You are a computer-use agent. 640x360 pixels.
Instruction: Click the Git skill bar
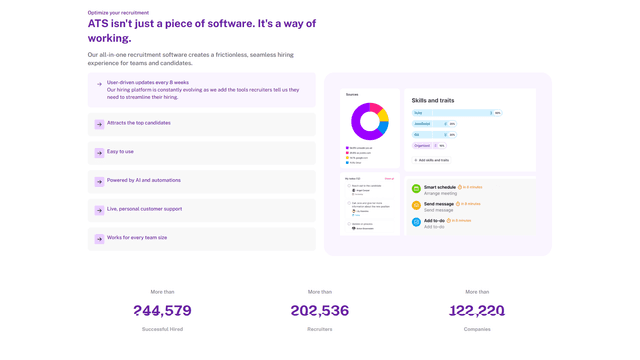coord(434,135)
